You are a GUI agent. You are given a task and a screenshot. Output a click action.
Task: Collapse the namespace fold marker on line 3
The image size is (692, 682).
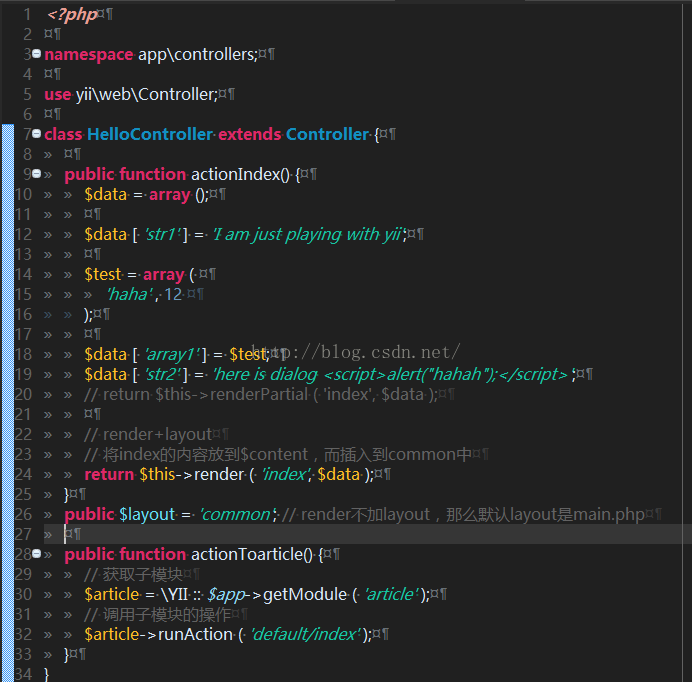(x=37, y=53)
